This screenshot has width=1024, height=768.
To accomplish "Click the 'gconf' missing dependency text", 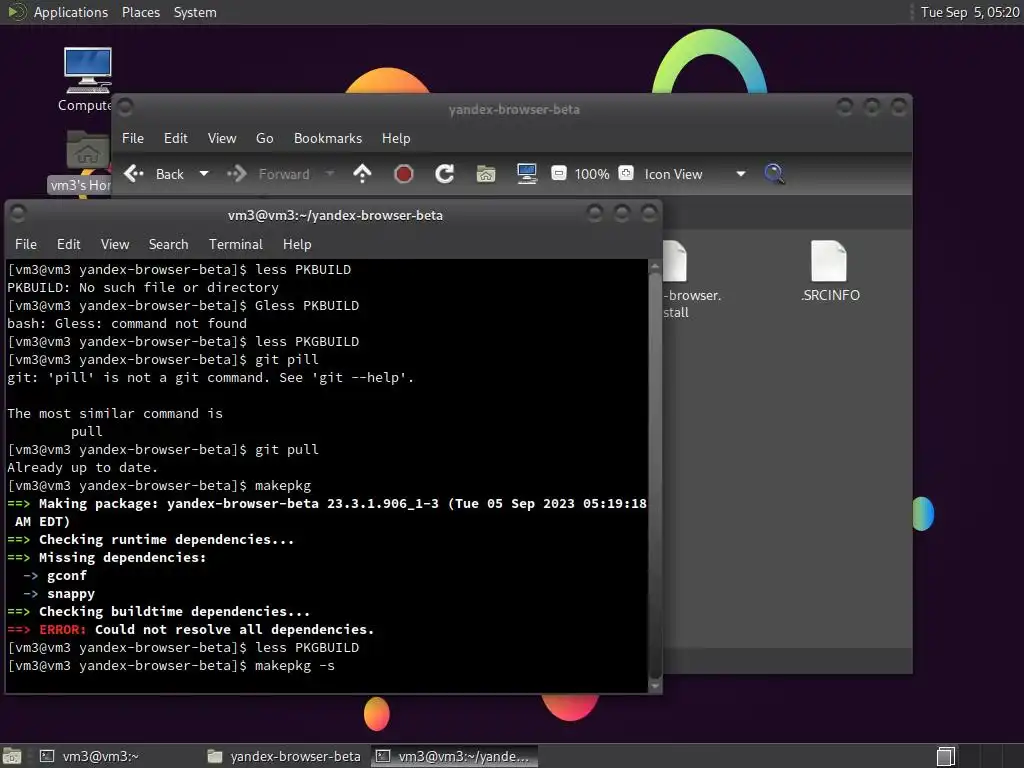I will 67,575.
